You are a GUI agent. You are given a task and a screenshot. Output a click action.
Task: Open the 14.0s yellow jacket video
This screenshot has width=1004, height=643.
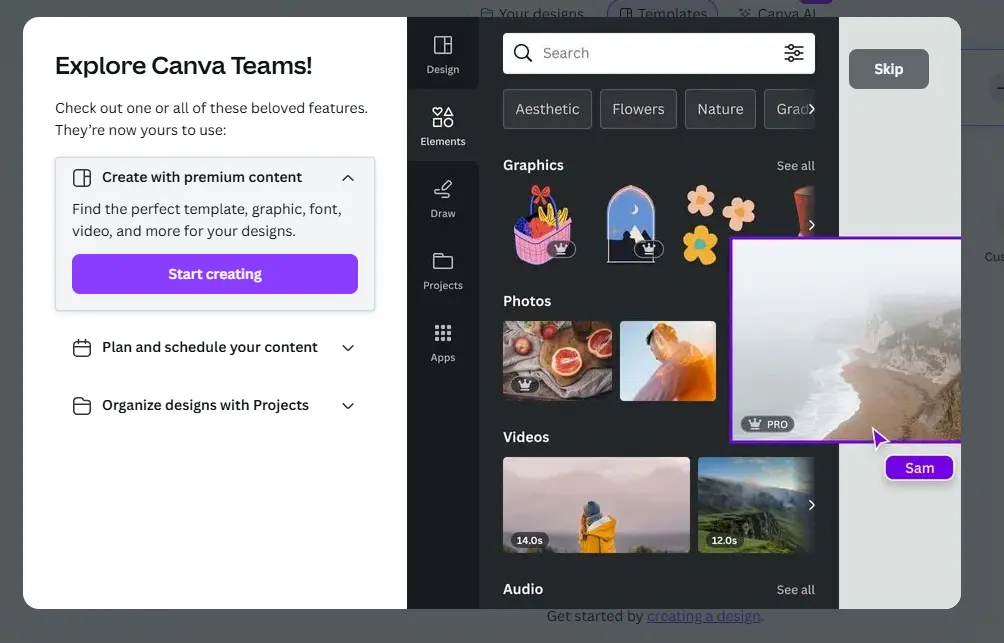pyautogui.click(x=596, y=505)
